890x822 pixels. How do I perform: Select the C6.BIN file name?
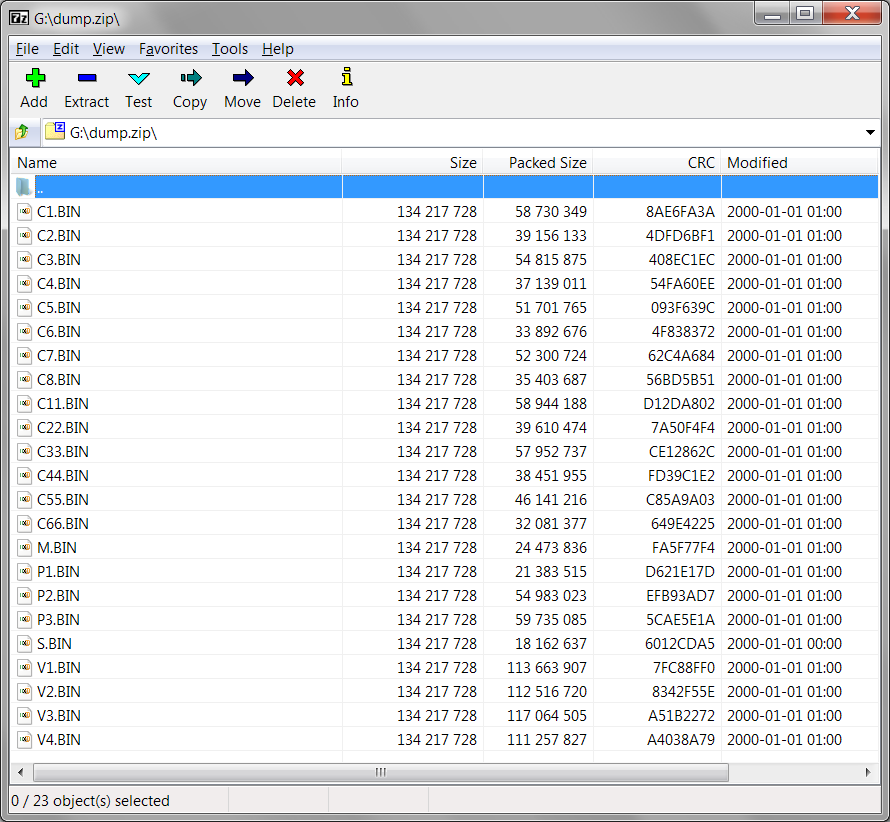pos(58,332)
